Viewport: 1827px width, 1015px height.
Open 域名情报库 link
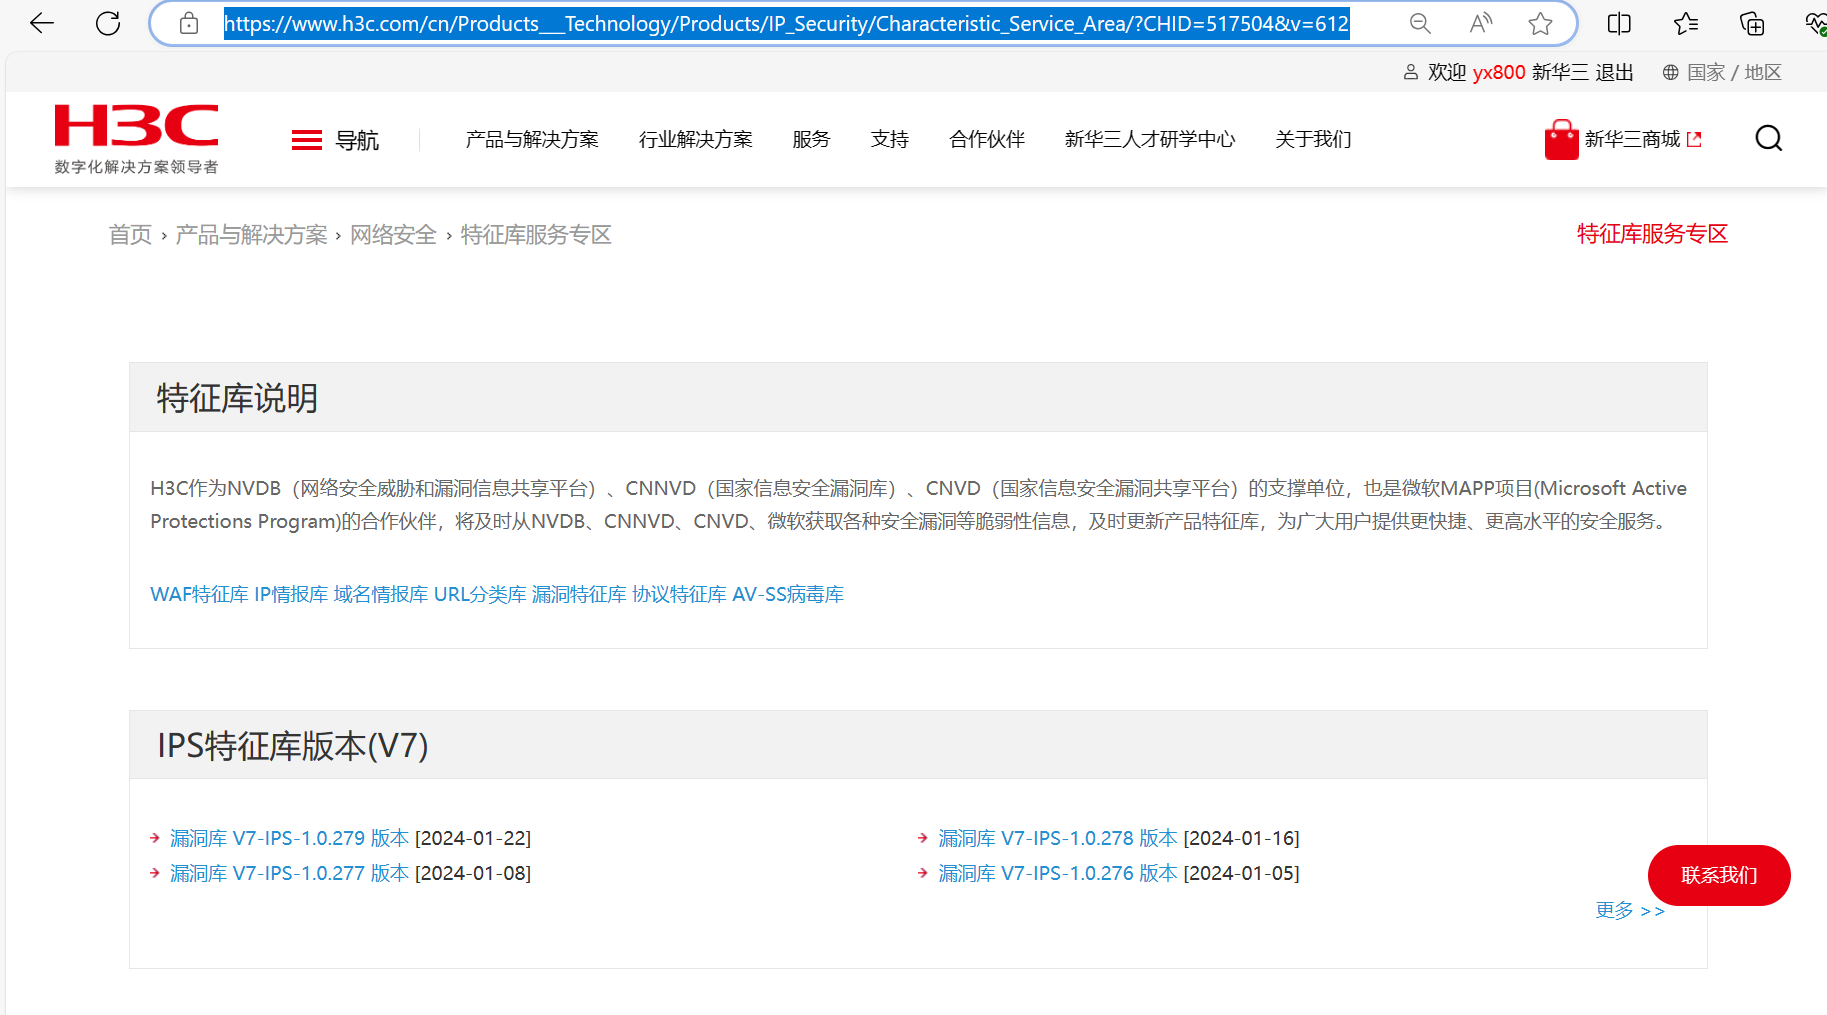[x=381, y=595]
